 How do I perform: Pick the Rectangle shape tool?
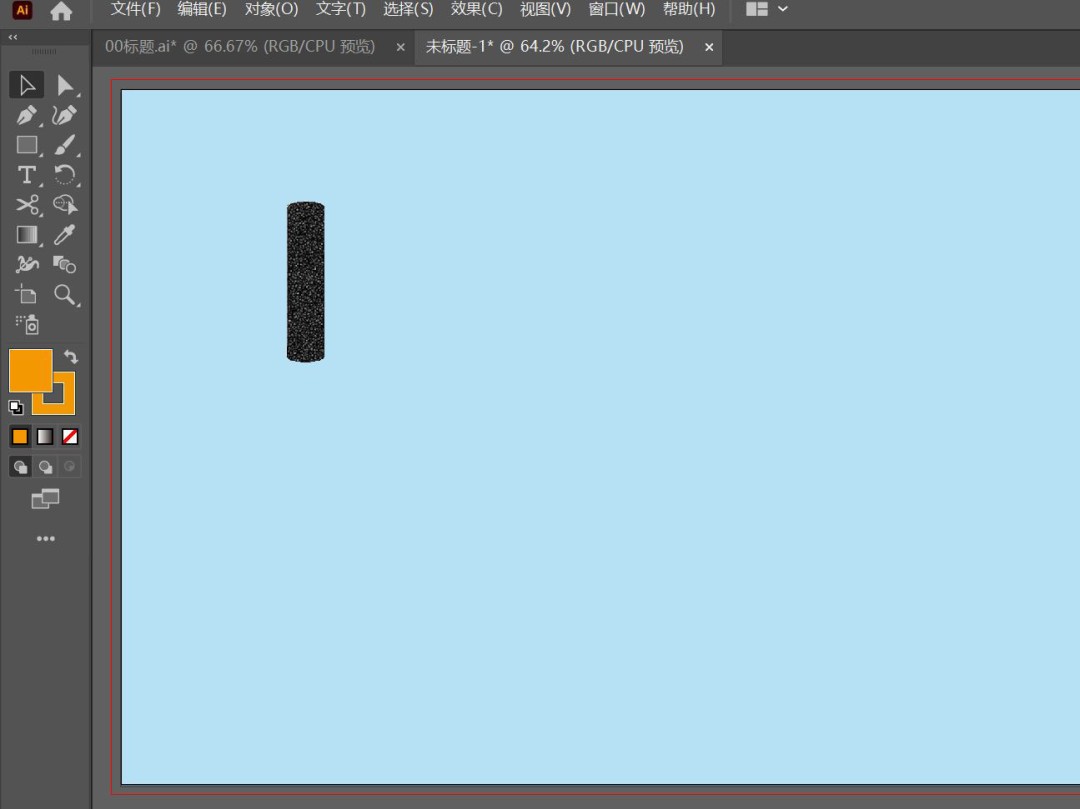click(x=27, y=145)
